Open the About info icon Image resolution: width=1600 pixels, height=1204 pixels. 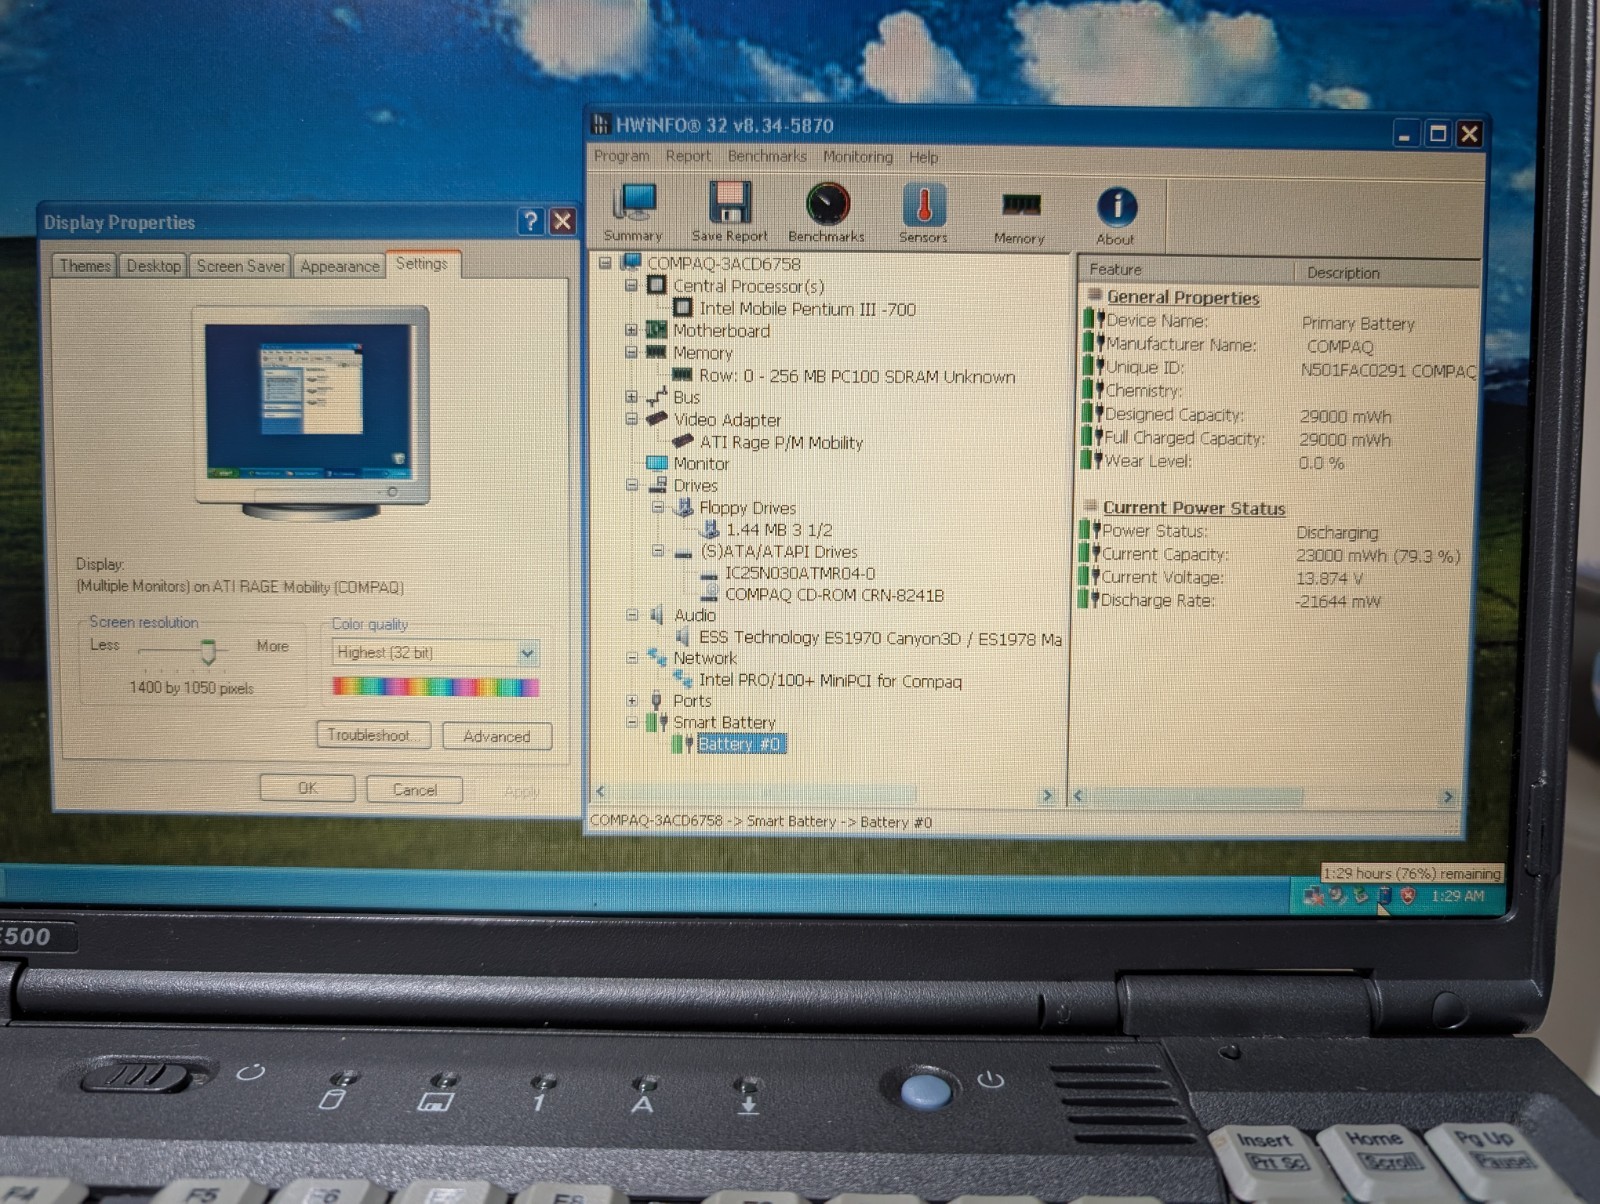[1116, 214]
